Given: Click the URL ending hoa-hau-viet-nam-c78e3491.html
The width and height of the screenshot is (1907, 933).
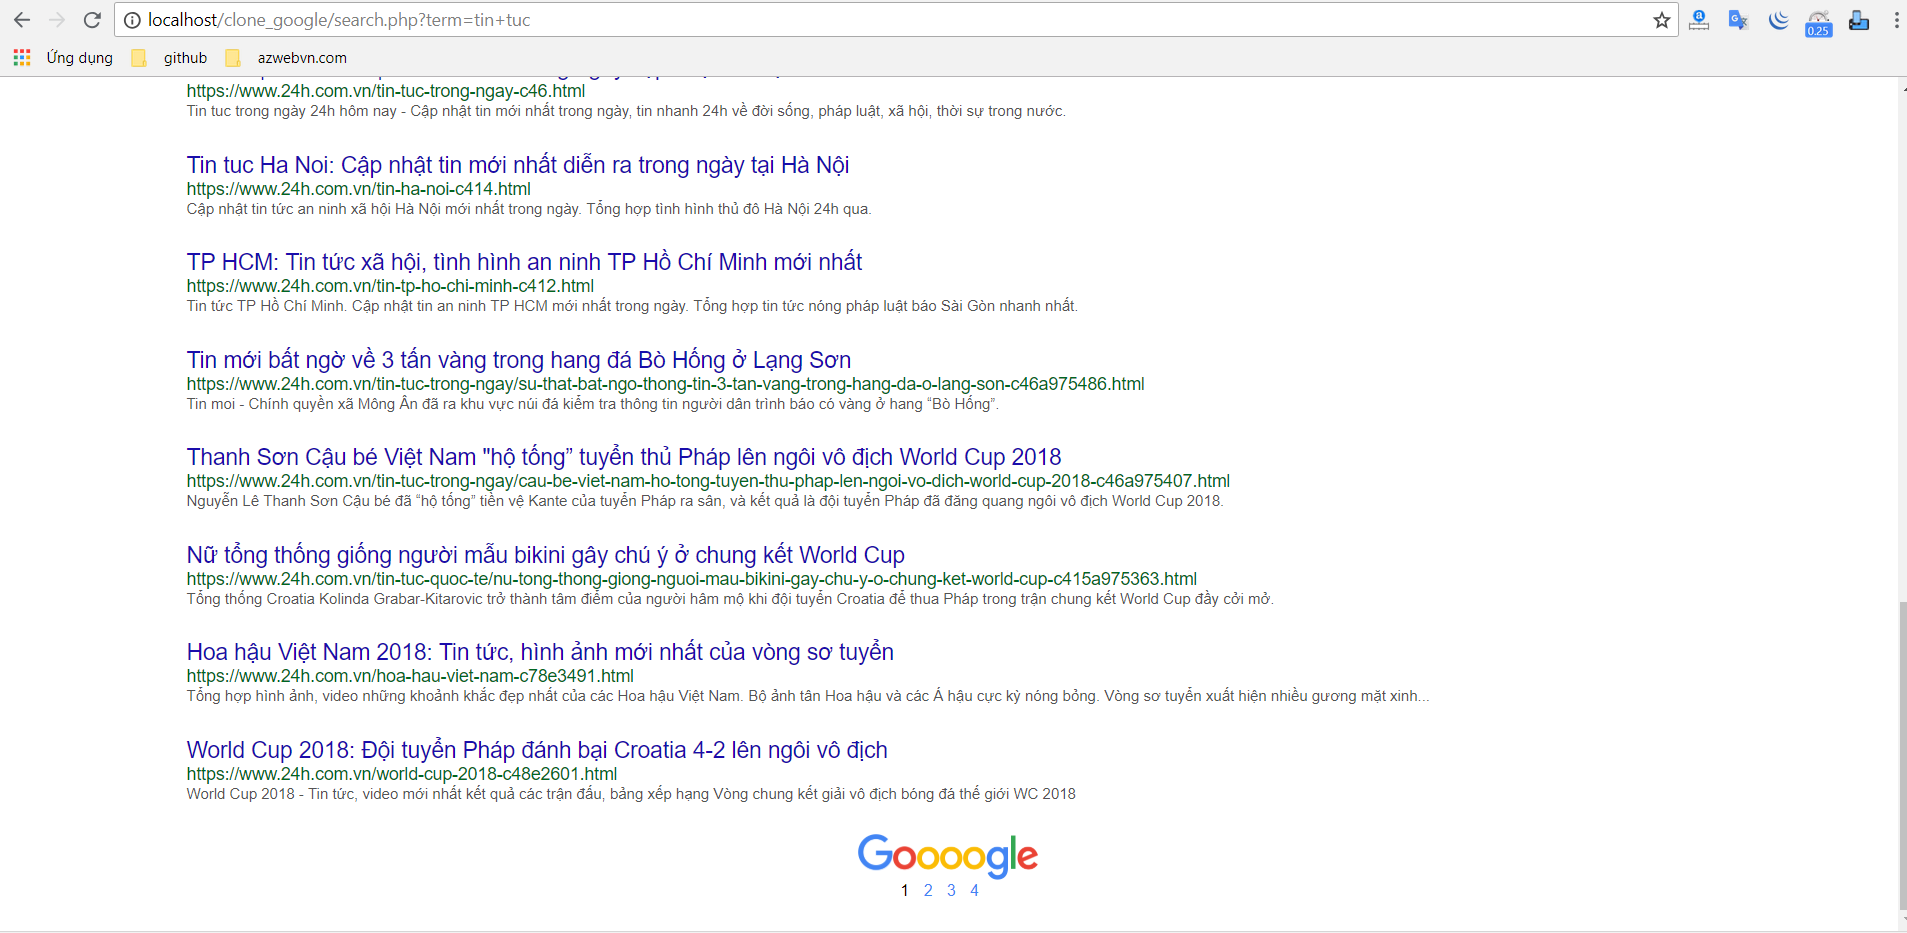Looking at the screenshot, I should pyautogui.click(x=410, y=676).
